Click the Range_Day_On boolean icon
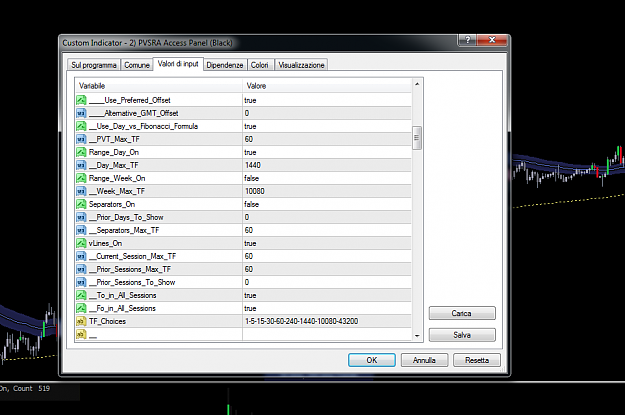Screen dimensions: 625x415 (x=81, y=152)
